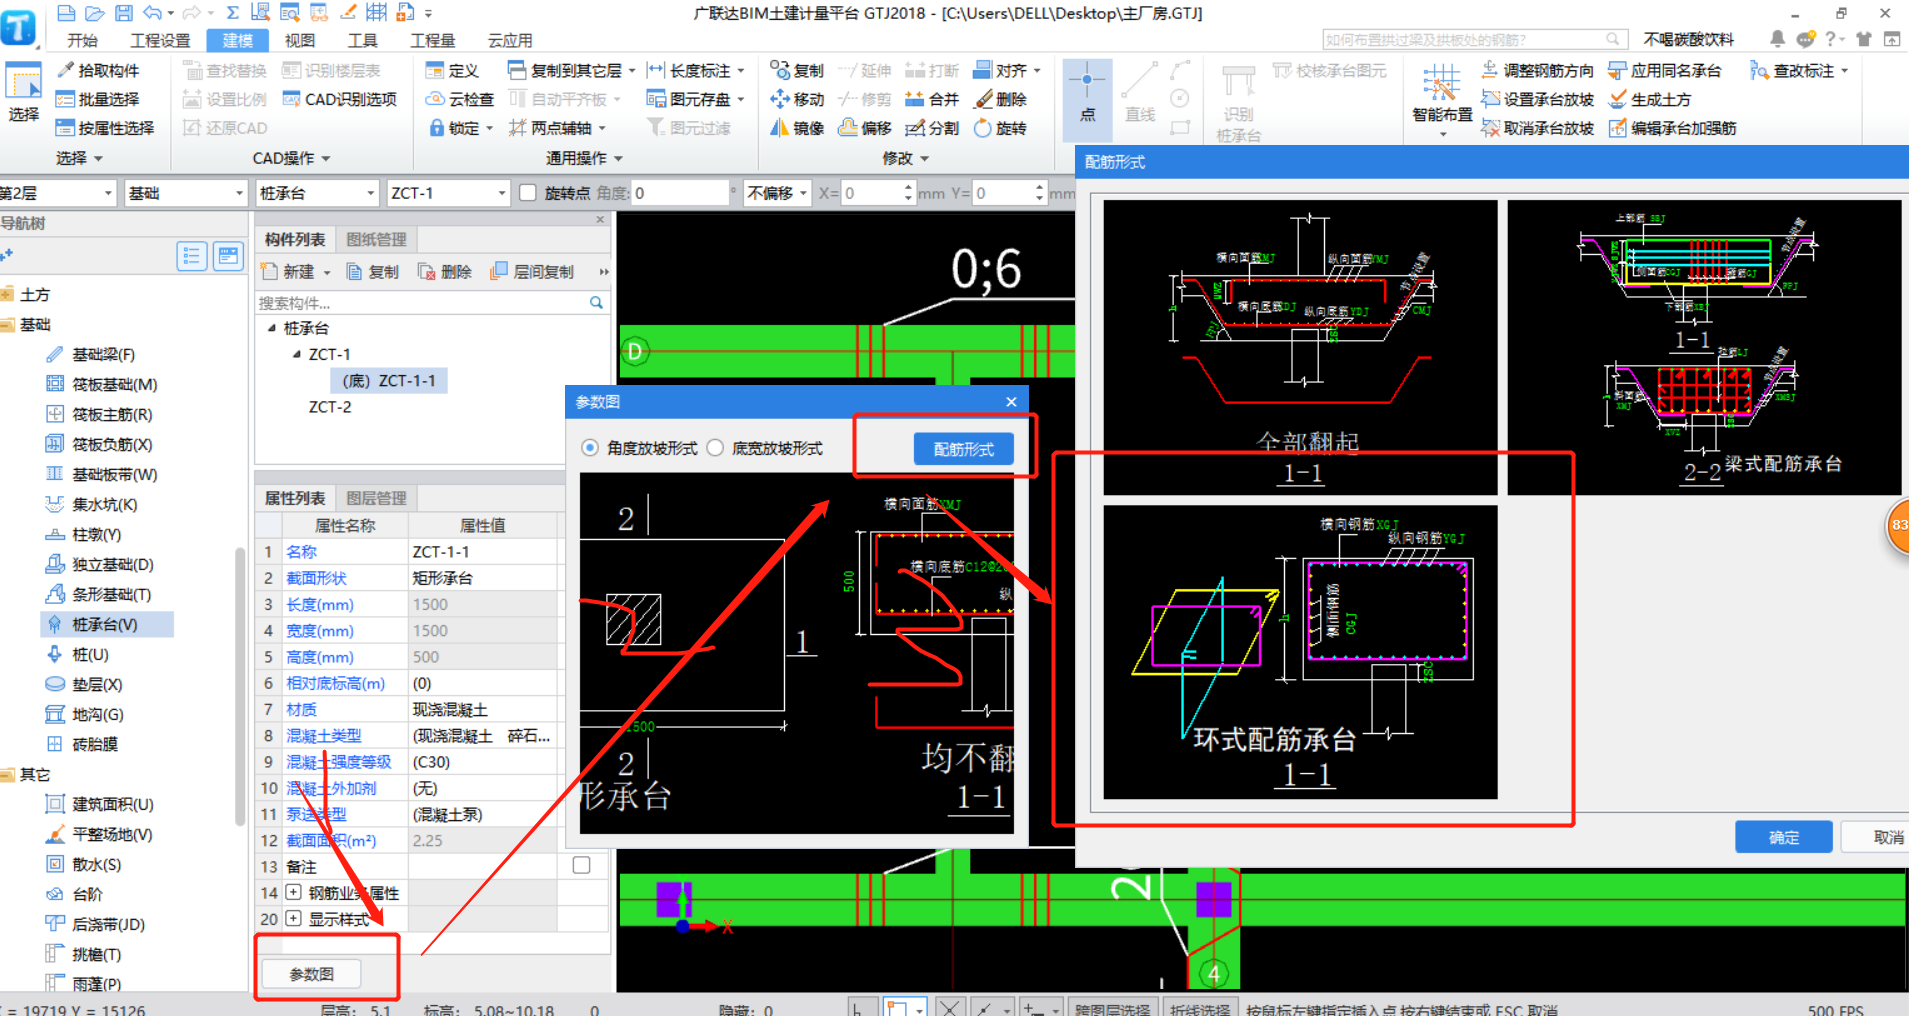Screen dimensions: 1909x1016
Task: Open the 云应用 ribbon tab
Action: pos(509,40)
